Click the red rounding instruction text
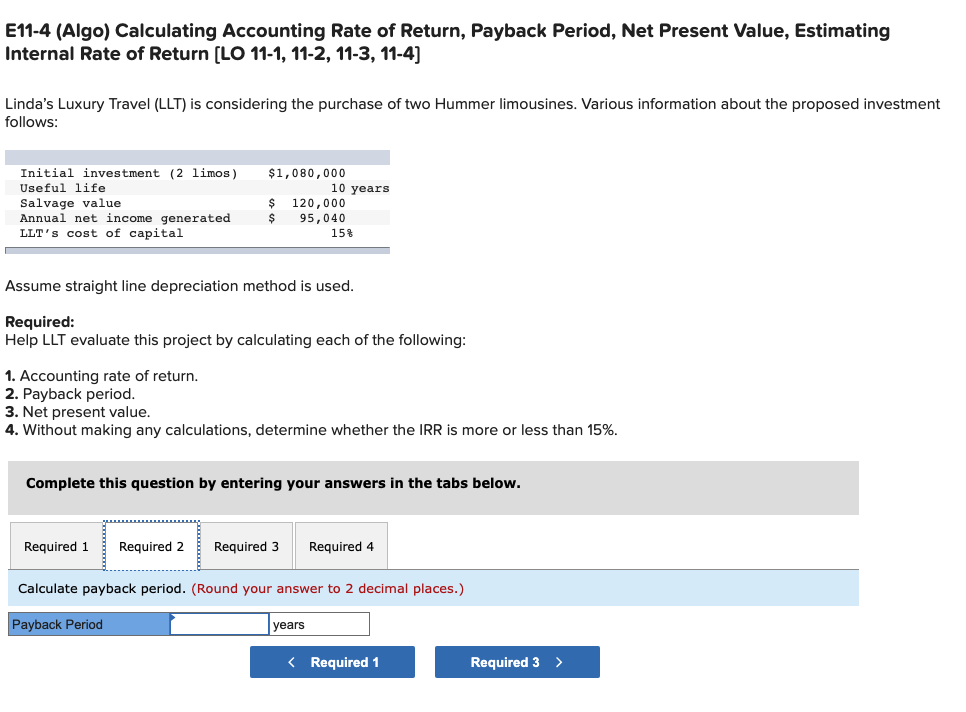Screen dimensions: 966x712 tap(327, 588)
